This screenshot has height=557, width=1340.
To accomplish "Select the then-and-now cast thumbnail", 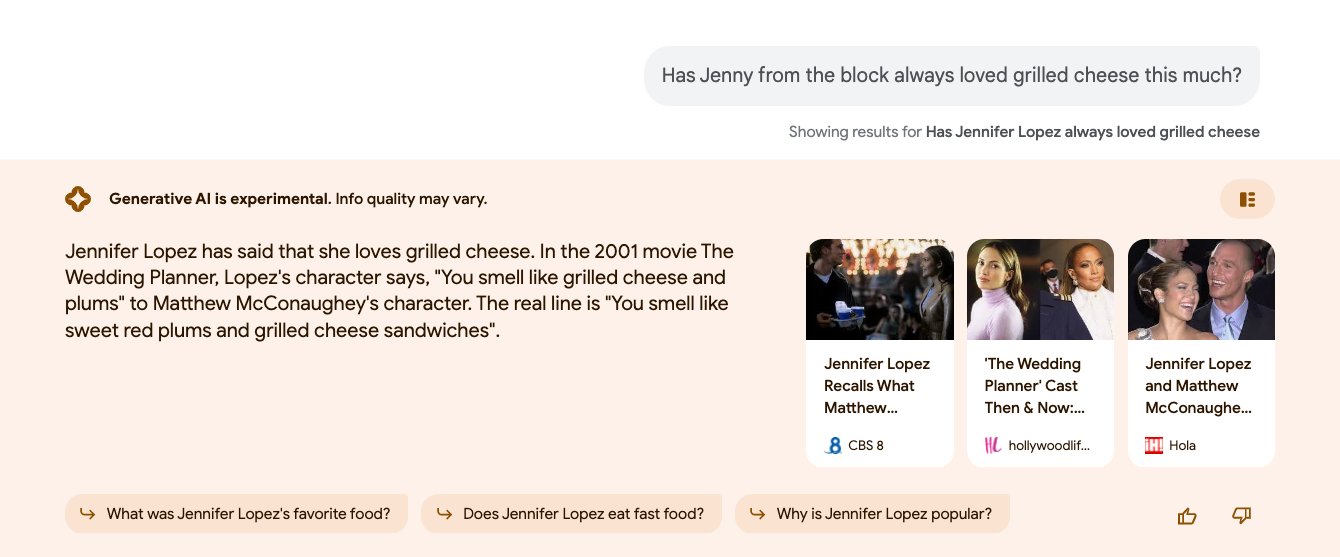I will click(x=1040, y=290).
